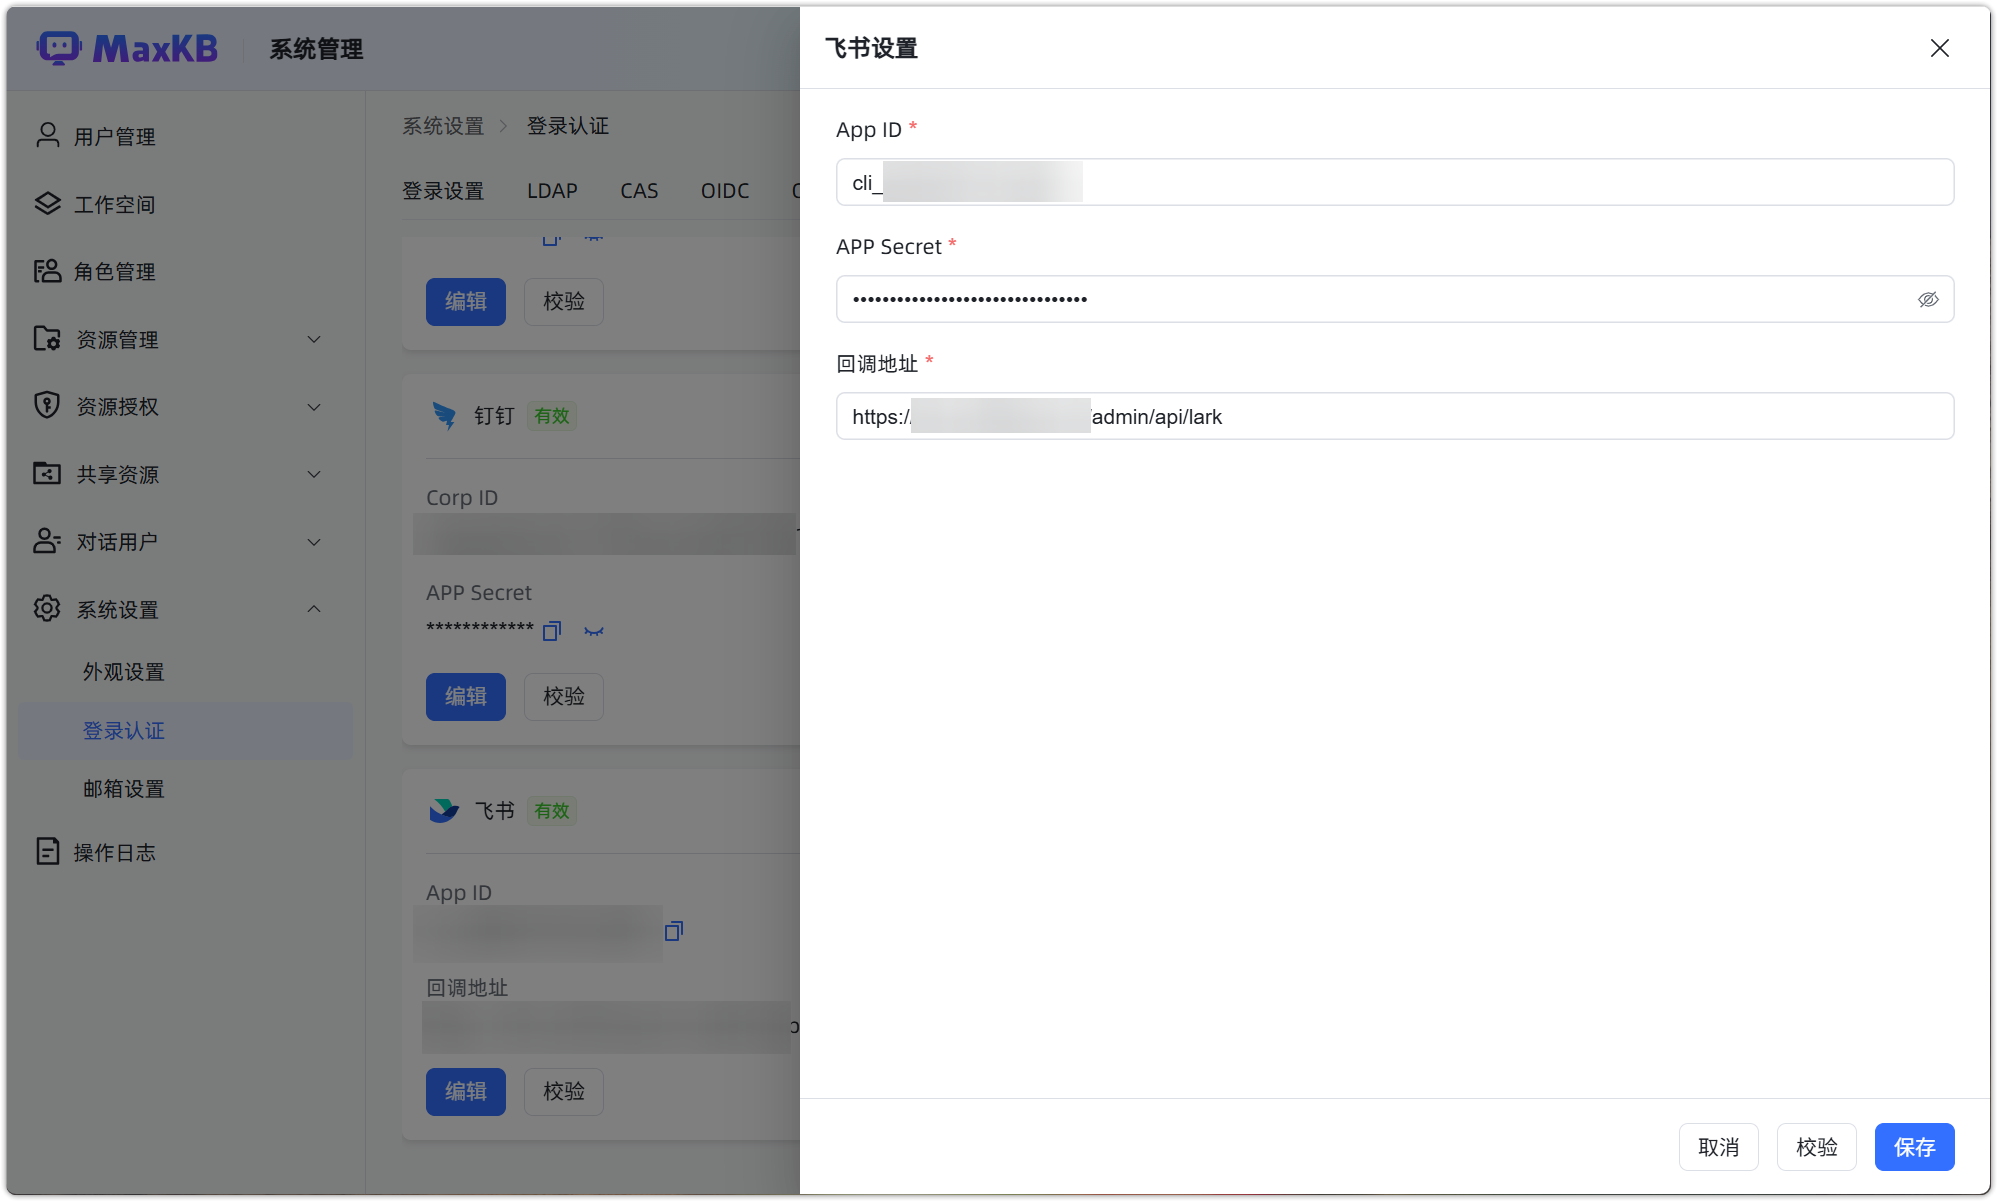
Task: Click the 角色管理 role icon
Action: (x=47, y=271)
